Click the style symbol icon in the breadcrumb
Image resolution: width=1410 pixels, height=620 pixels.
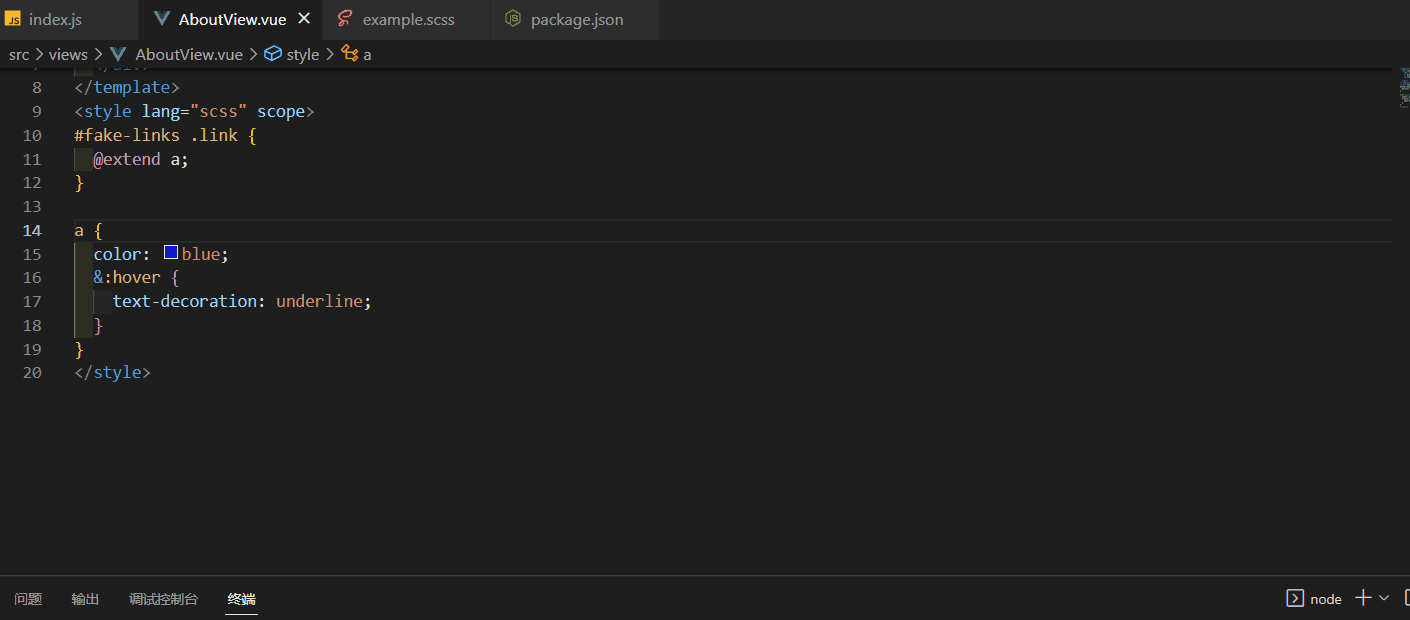coord(274,54)
